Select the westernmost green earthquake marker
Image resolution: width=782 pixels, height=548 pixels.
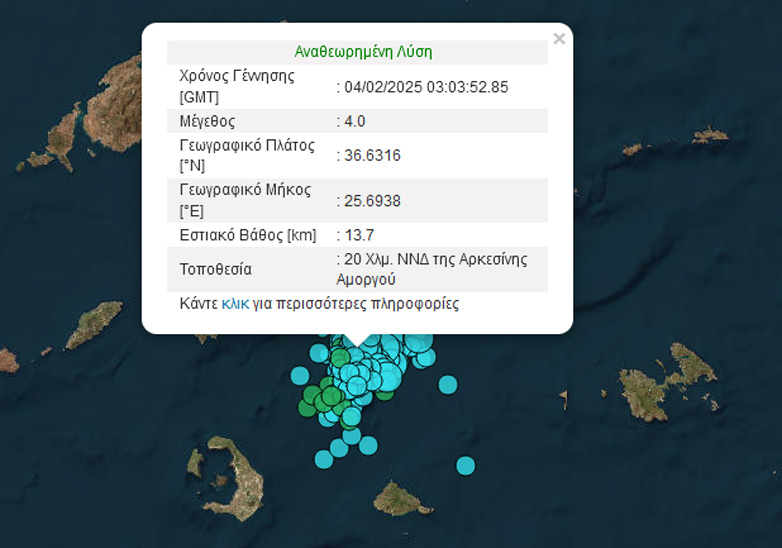click(x=307, y=407)
